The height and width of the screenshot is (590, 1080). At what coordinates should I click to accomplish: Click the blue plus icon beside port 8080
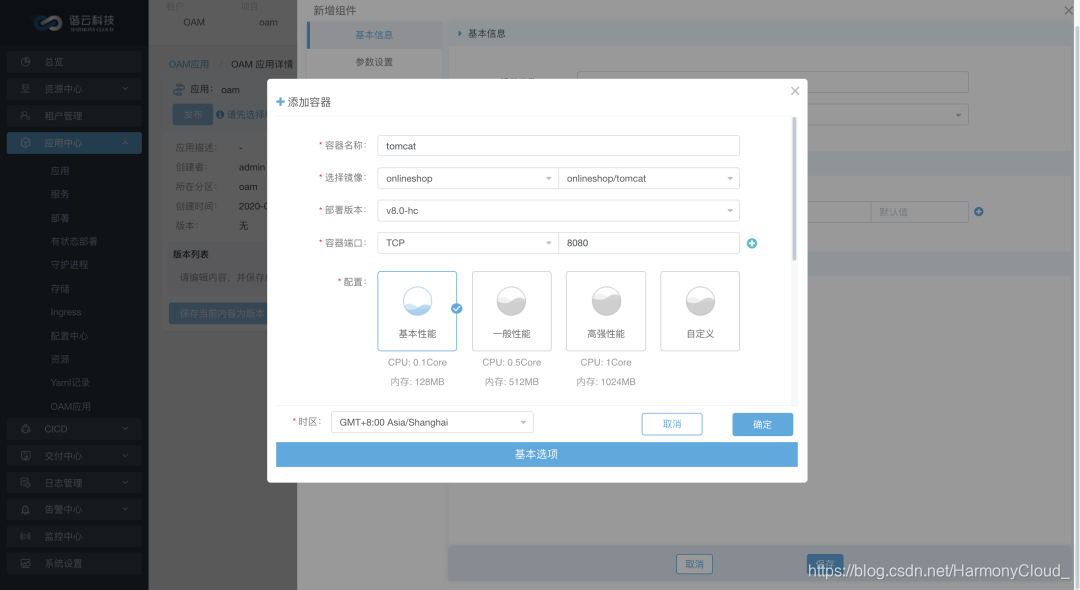tap(752, 243)
